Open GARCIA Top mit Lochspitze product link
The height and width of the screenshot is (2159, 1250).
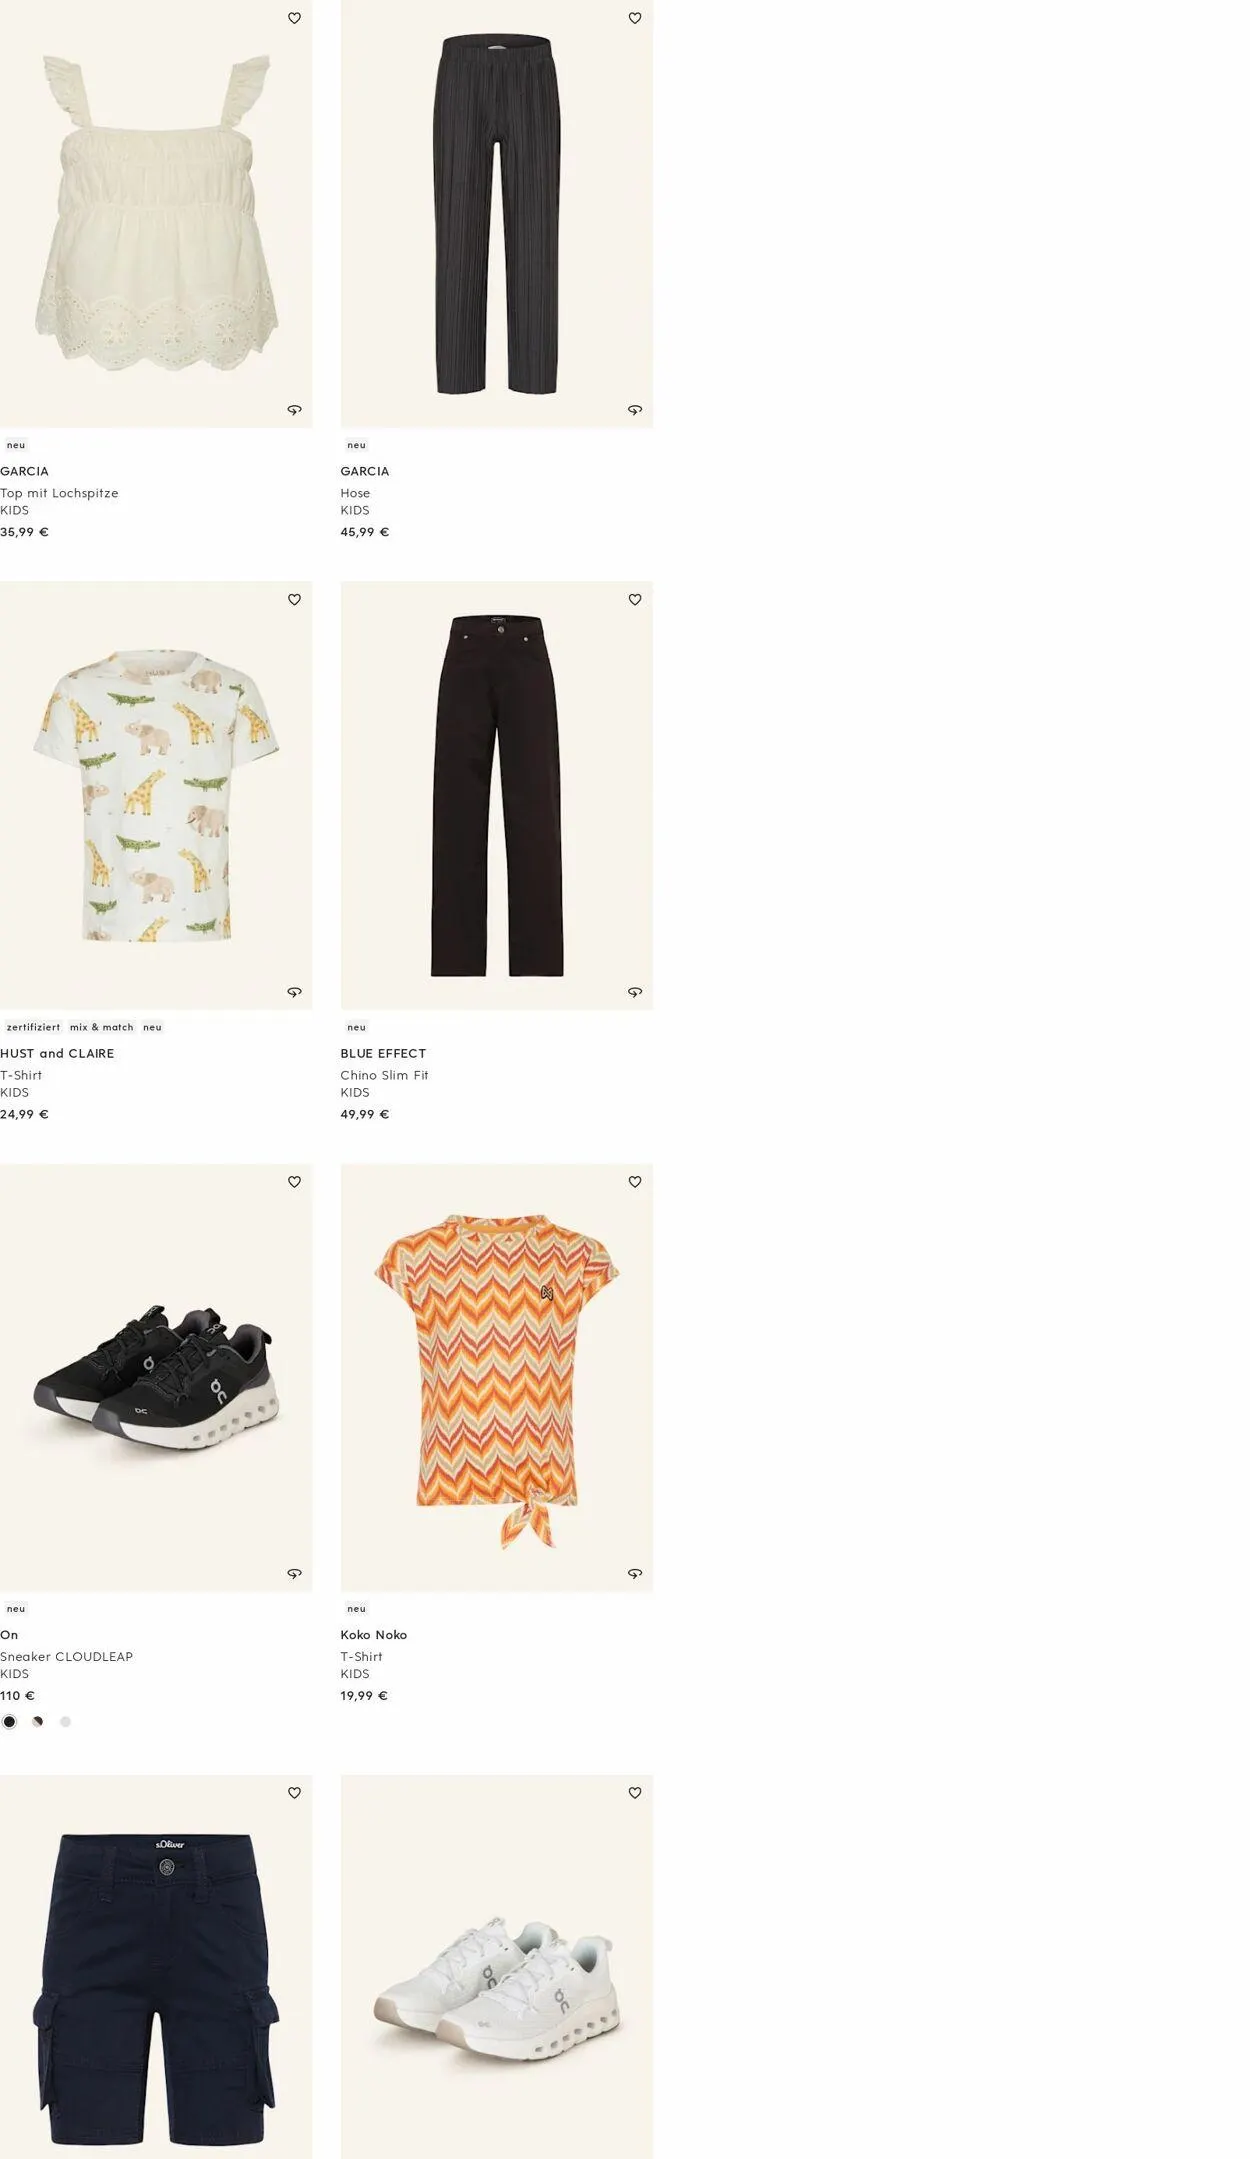(x=59, y=493)
